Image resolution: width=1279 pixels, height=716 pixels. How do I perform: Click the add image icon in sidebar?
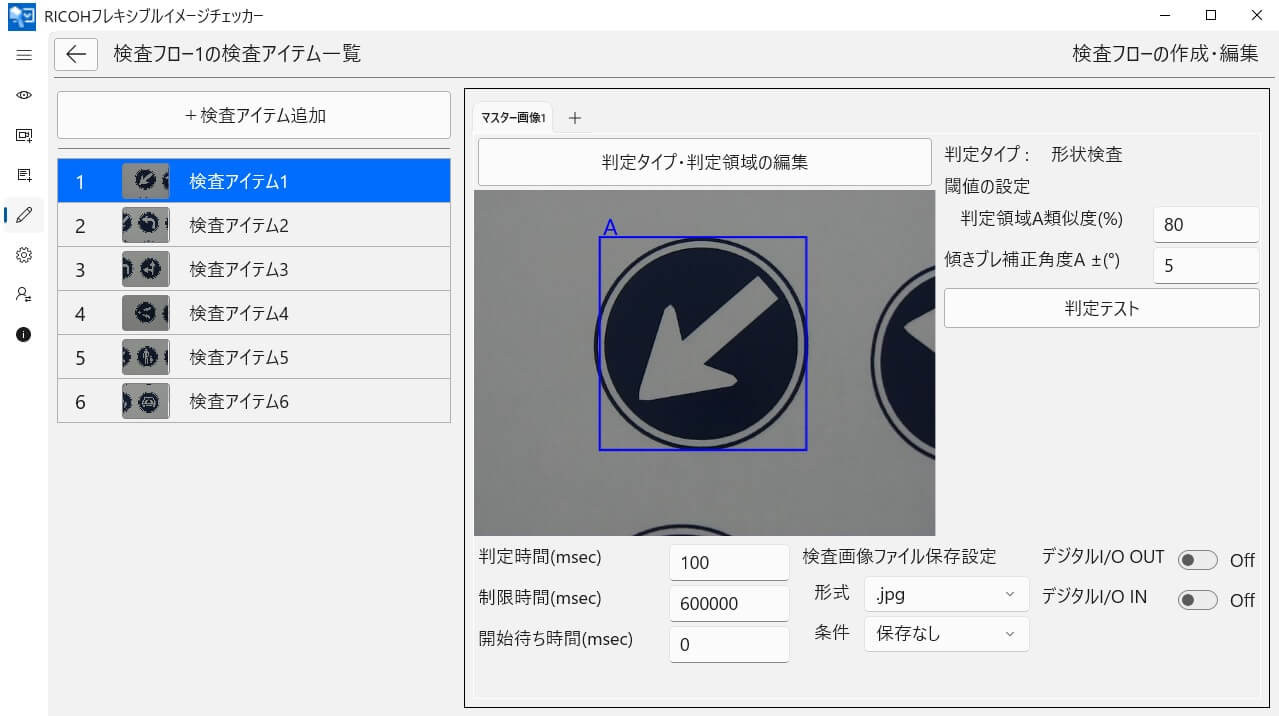pos(24,135)
